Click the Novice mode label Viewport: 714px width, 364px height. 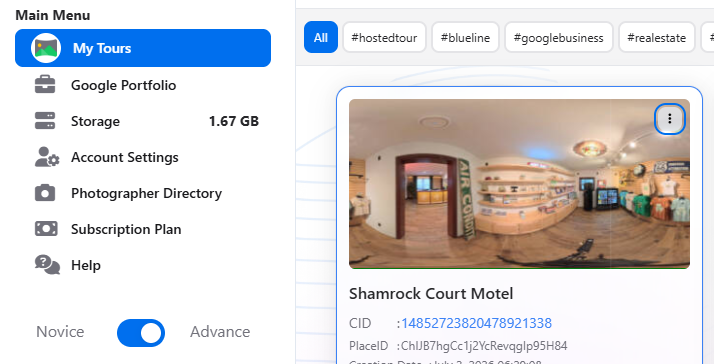(60, 332)
